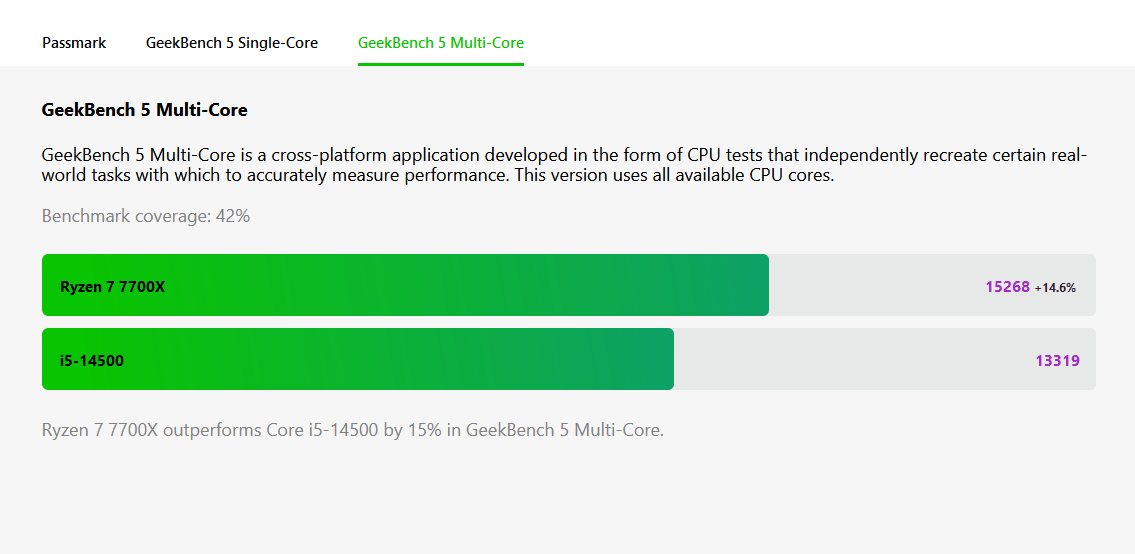
Task: Open the GeekBench 5 Single-Core tab
Action: (x=232, y=43)
